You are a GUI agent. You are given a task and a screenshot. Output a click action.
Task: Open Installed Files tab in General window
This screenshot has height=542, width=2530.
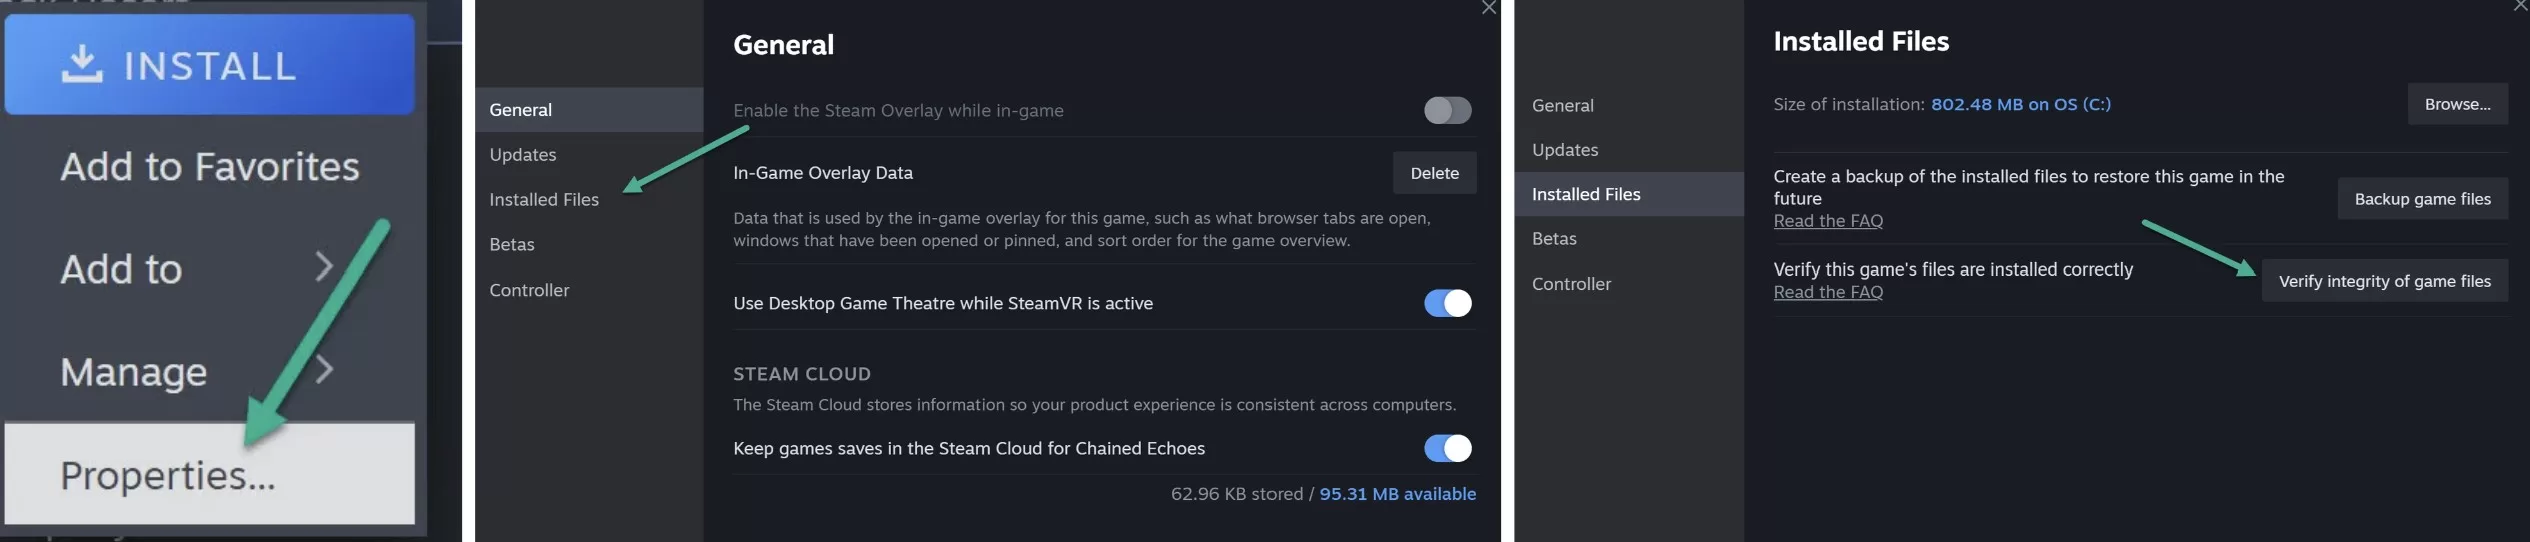tap(544, 200)
